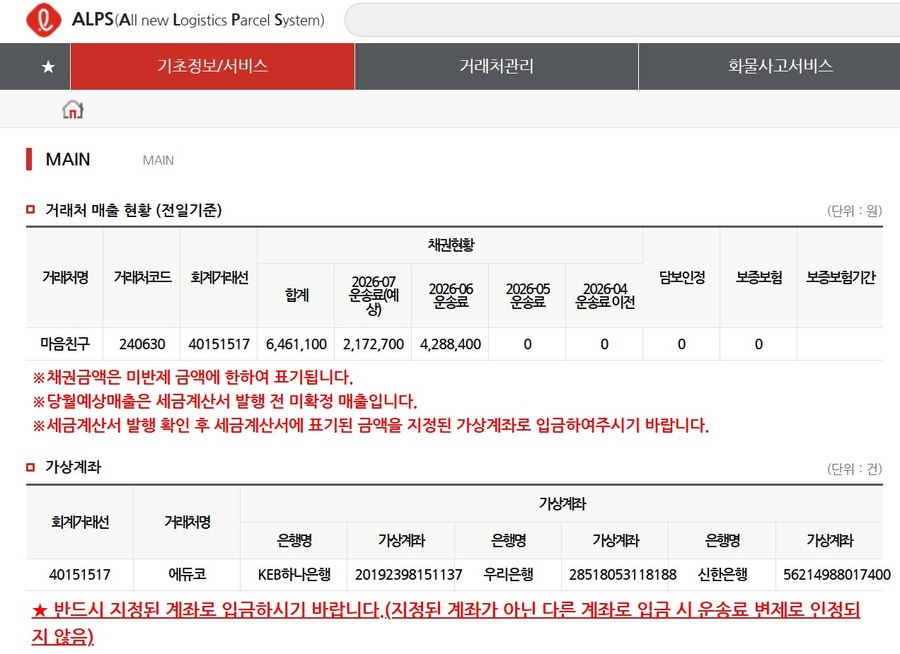Screen dimensions: 900x654
Task: Select account number 56214988017400
Action: point(837,574)
